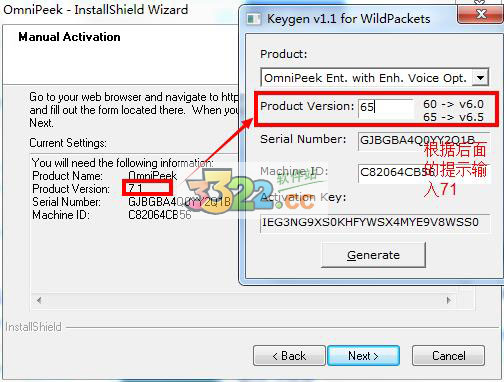504x382 pixels.
Task: Click the Machine ID field in Keygen
Action: tap(423, 173)
